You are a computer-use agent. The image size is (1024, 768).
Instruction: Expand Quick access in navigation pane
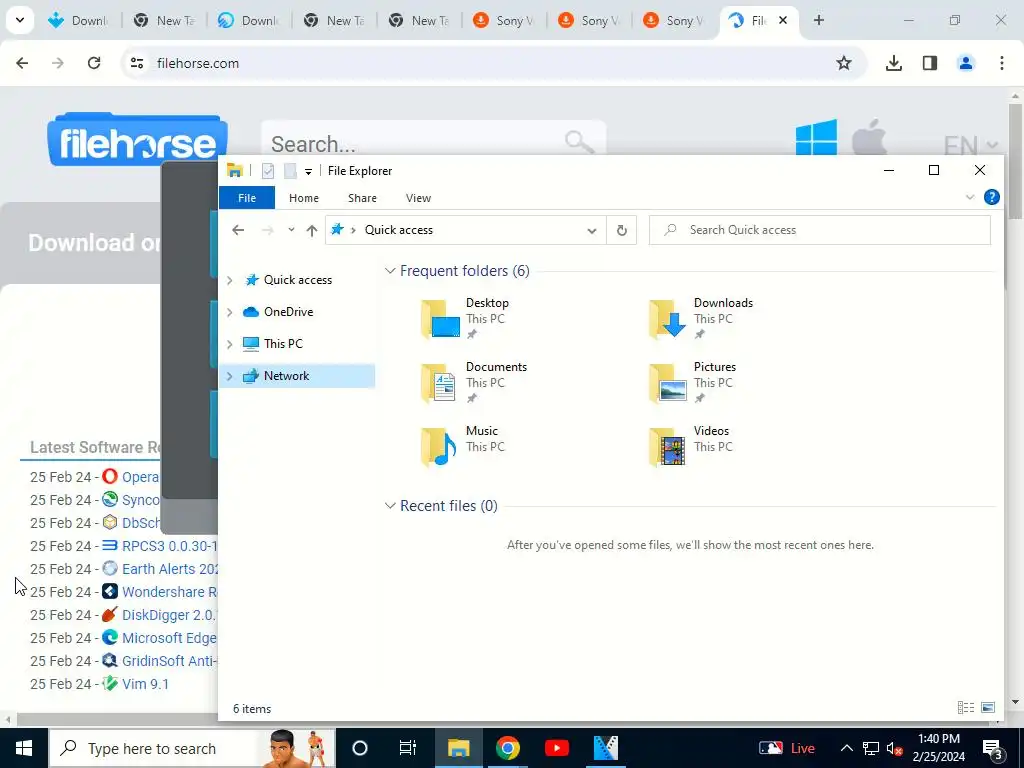click(x=229, y=280)
